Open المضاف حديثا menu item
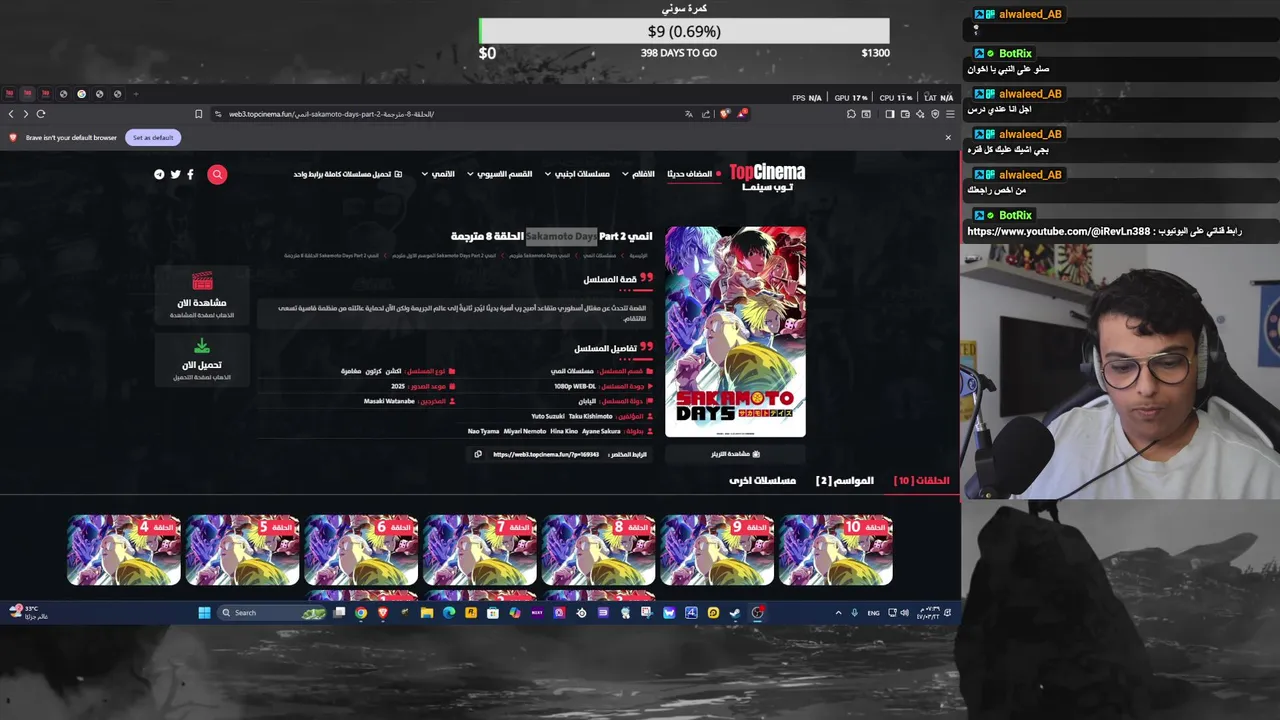The image size is (1280, 720). (x=694, y=174)
